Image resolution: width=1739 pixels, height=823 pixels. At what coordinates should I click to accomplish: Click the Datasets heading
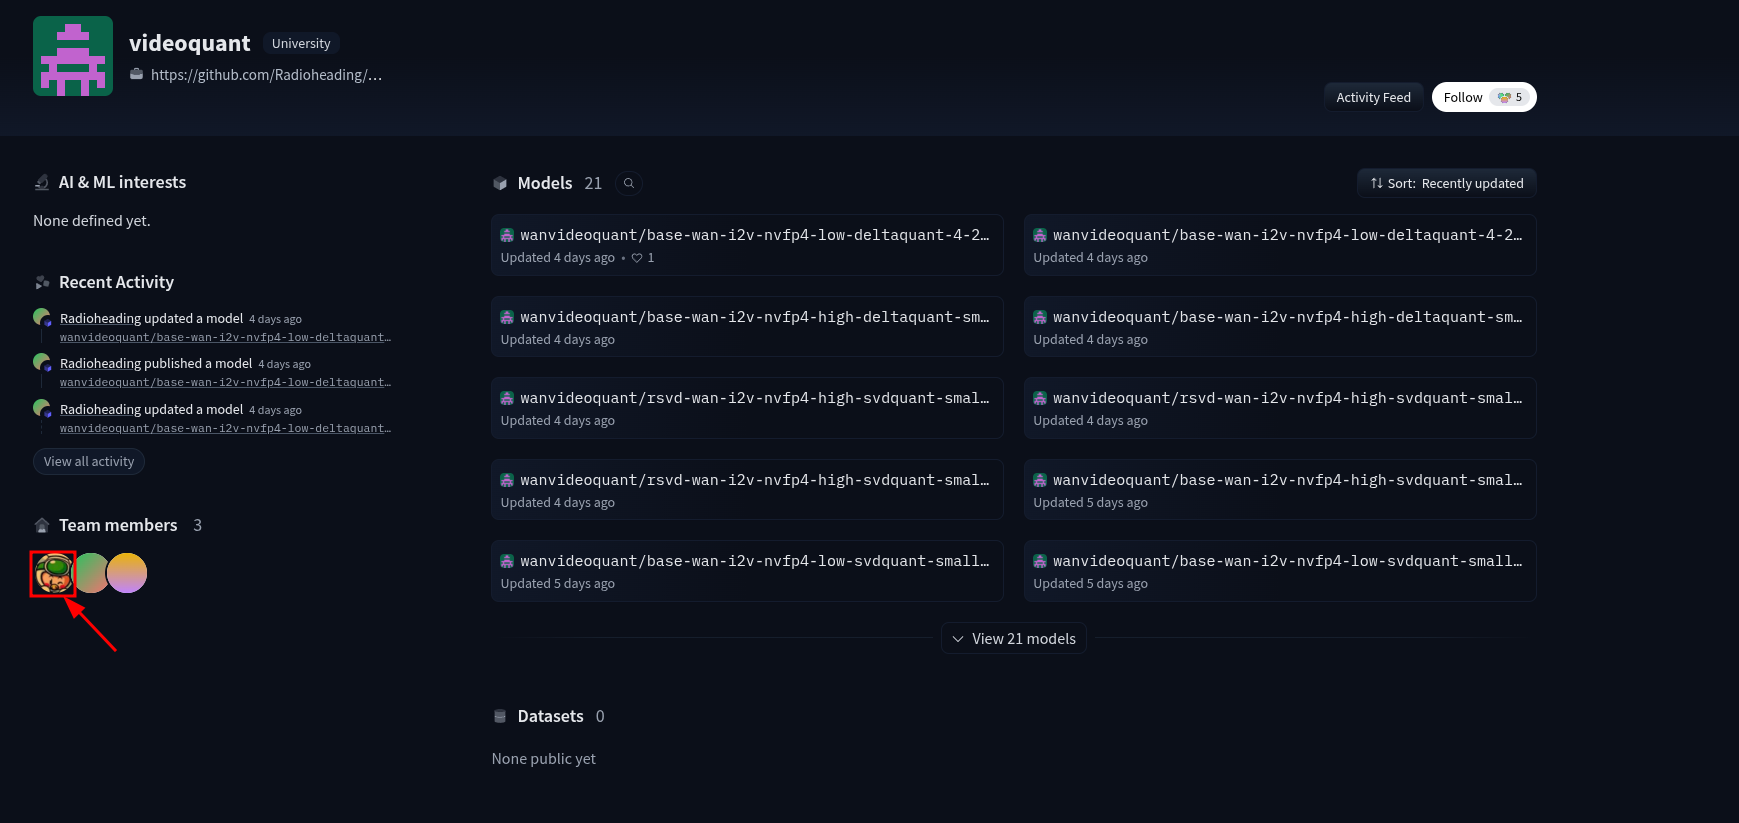[551, 716]
